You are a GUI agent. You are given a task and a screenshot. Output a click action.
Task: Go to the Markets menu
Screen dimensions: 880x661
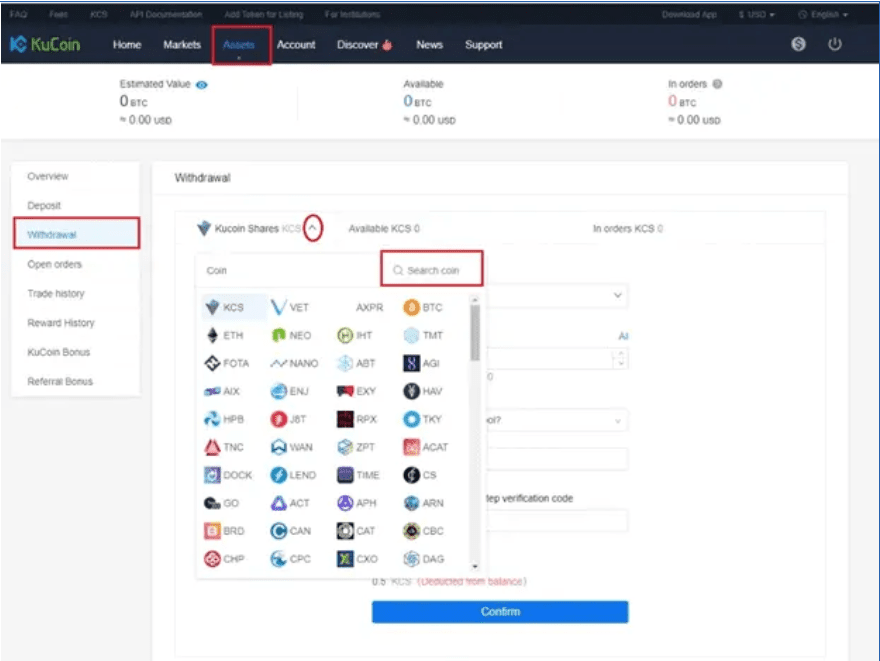tap(182, 45)
